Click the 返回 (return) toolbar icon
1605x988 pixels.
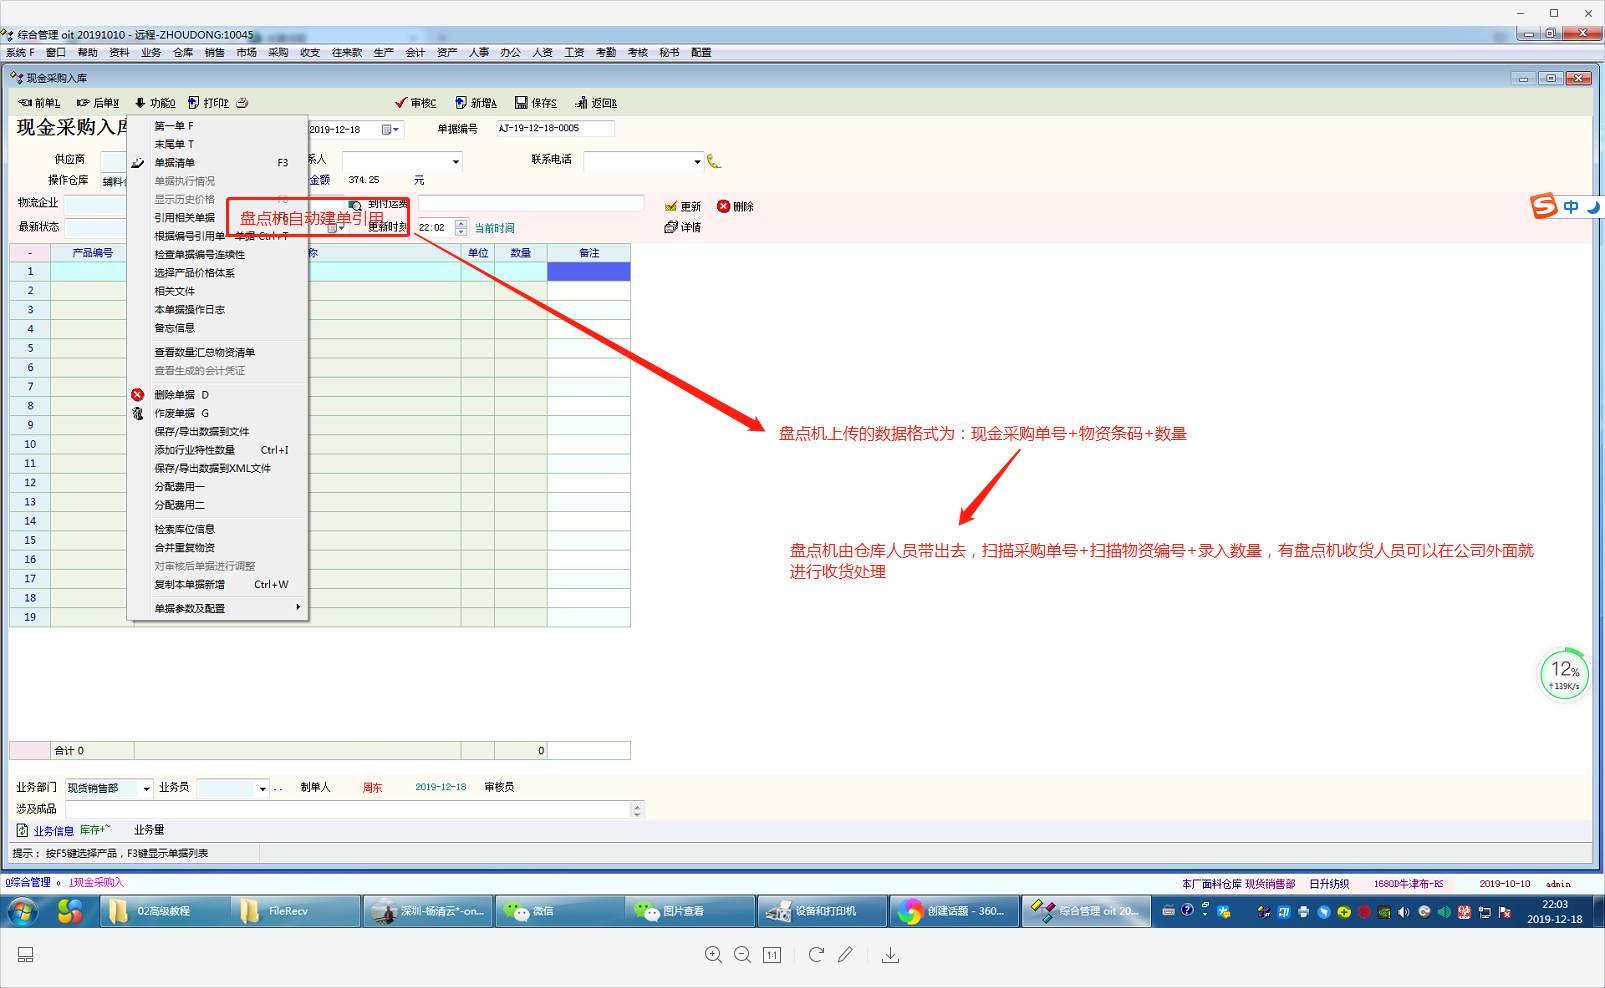pyautogui.click(x=581, y=103)
